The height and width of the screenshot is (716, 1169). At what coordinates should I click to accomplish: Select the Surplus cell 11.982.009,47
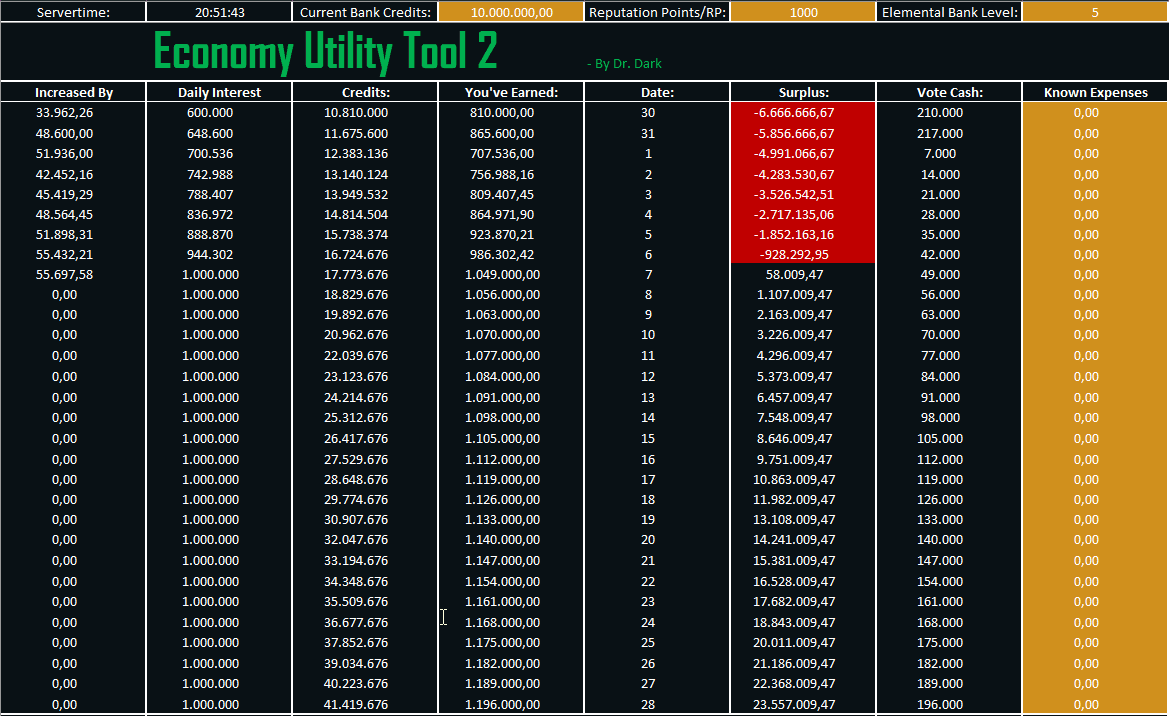794,500
